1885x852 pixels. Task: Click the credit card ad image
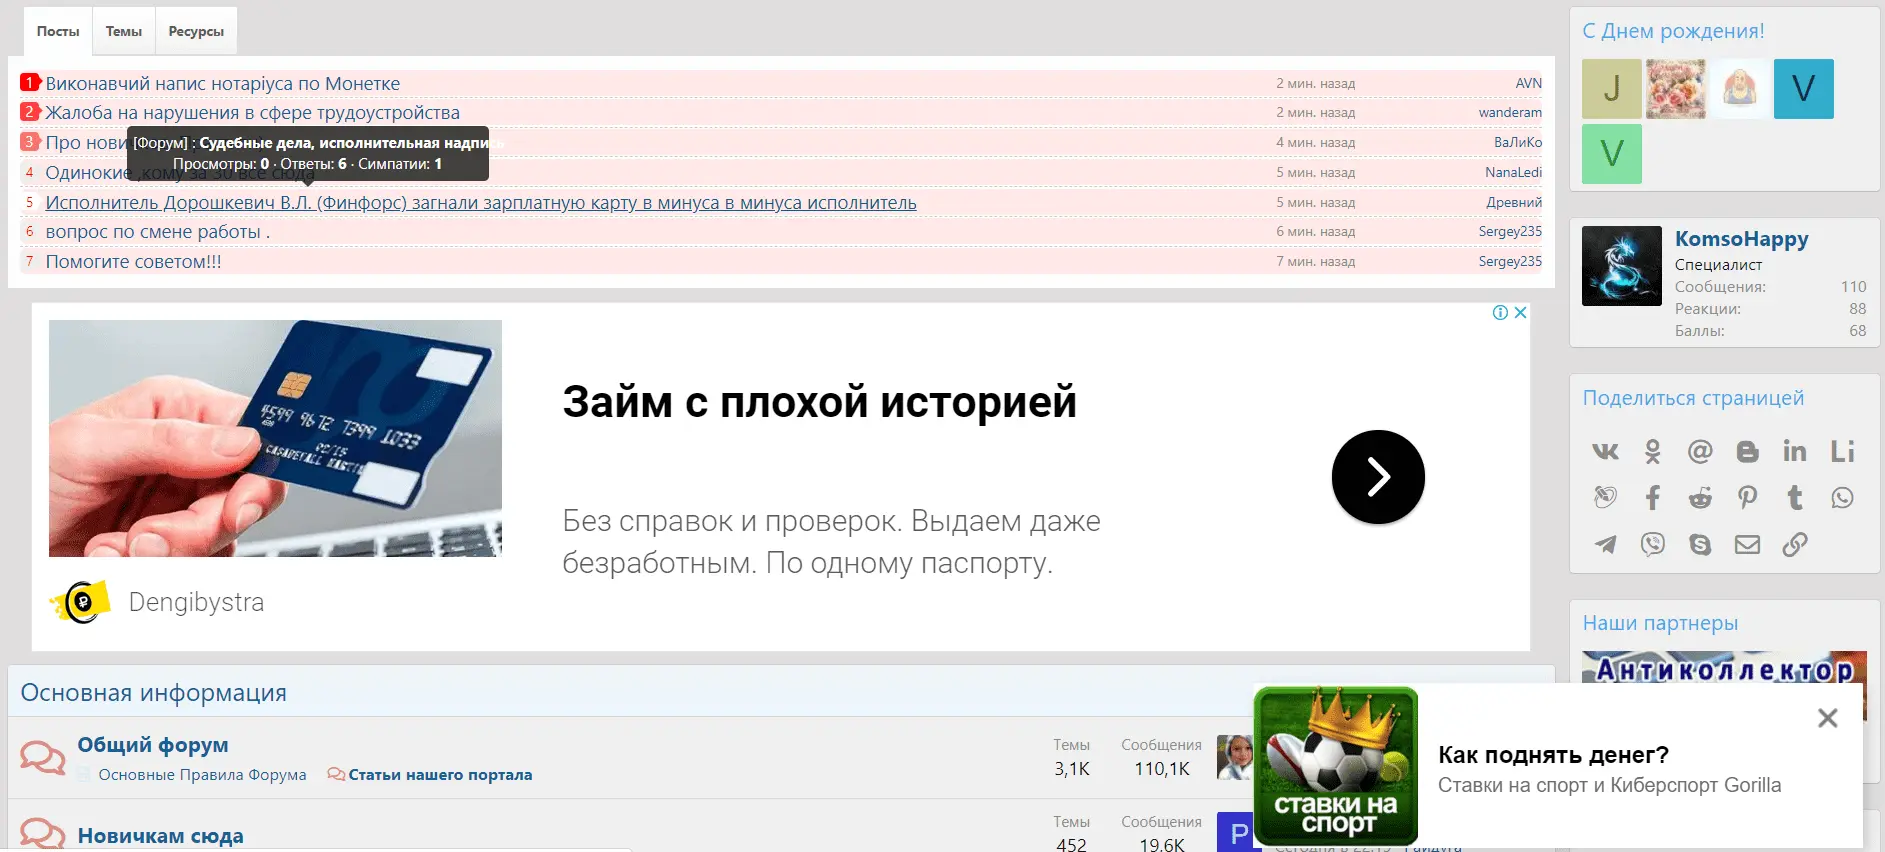click(x=275, y=438)
